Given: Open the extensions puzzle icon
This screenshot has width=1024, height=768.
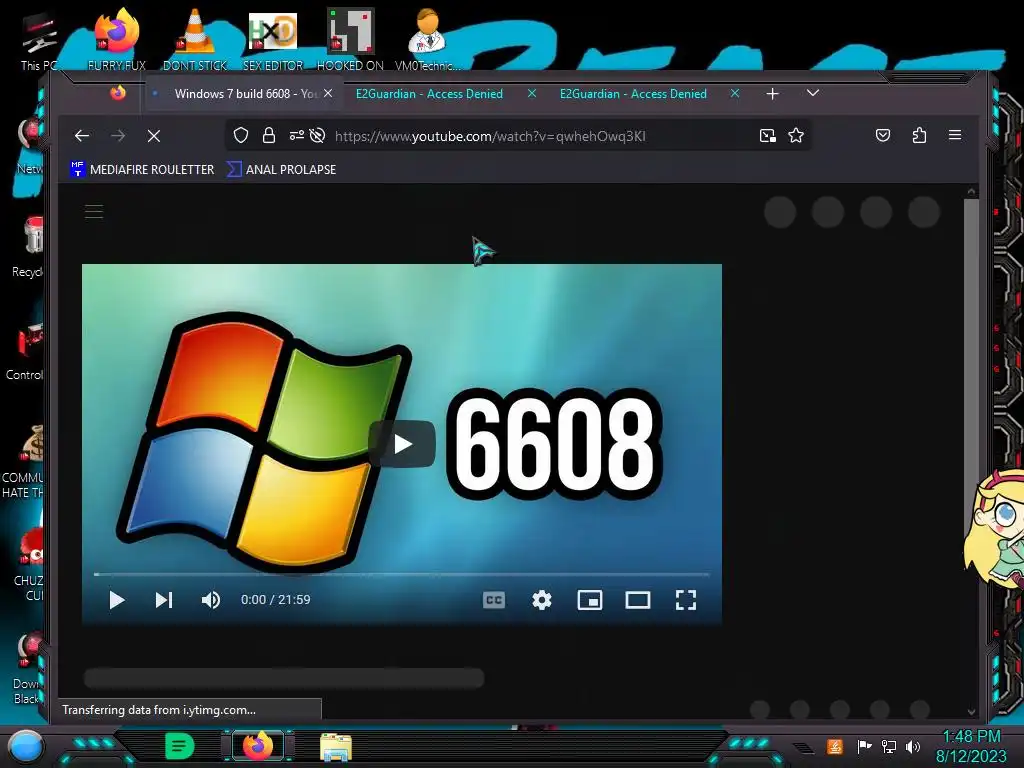Looking at the screenshot, I should coord(919,135).
